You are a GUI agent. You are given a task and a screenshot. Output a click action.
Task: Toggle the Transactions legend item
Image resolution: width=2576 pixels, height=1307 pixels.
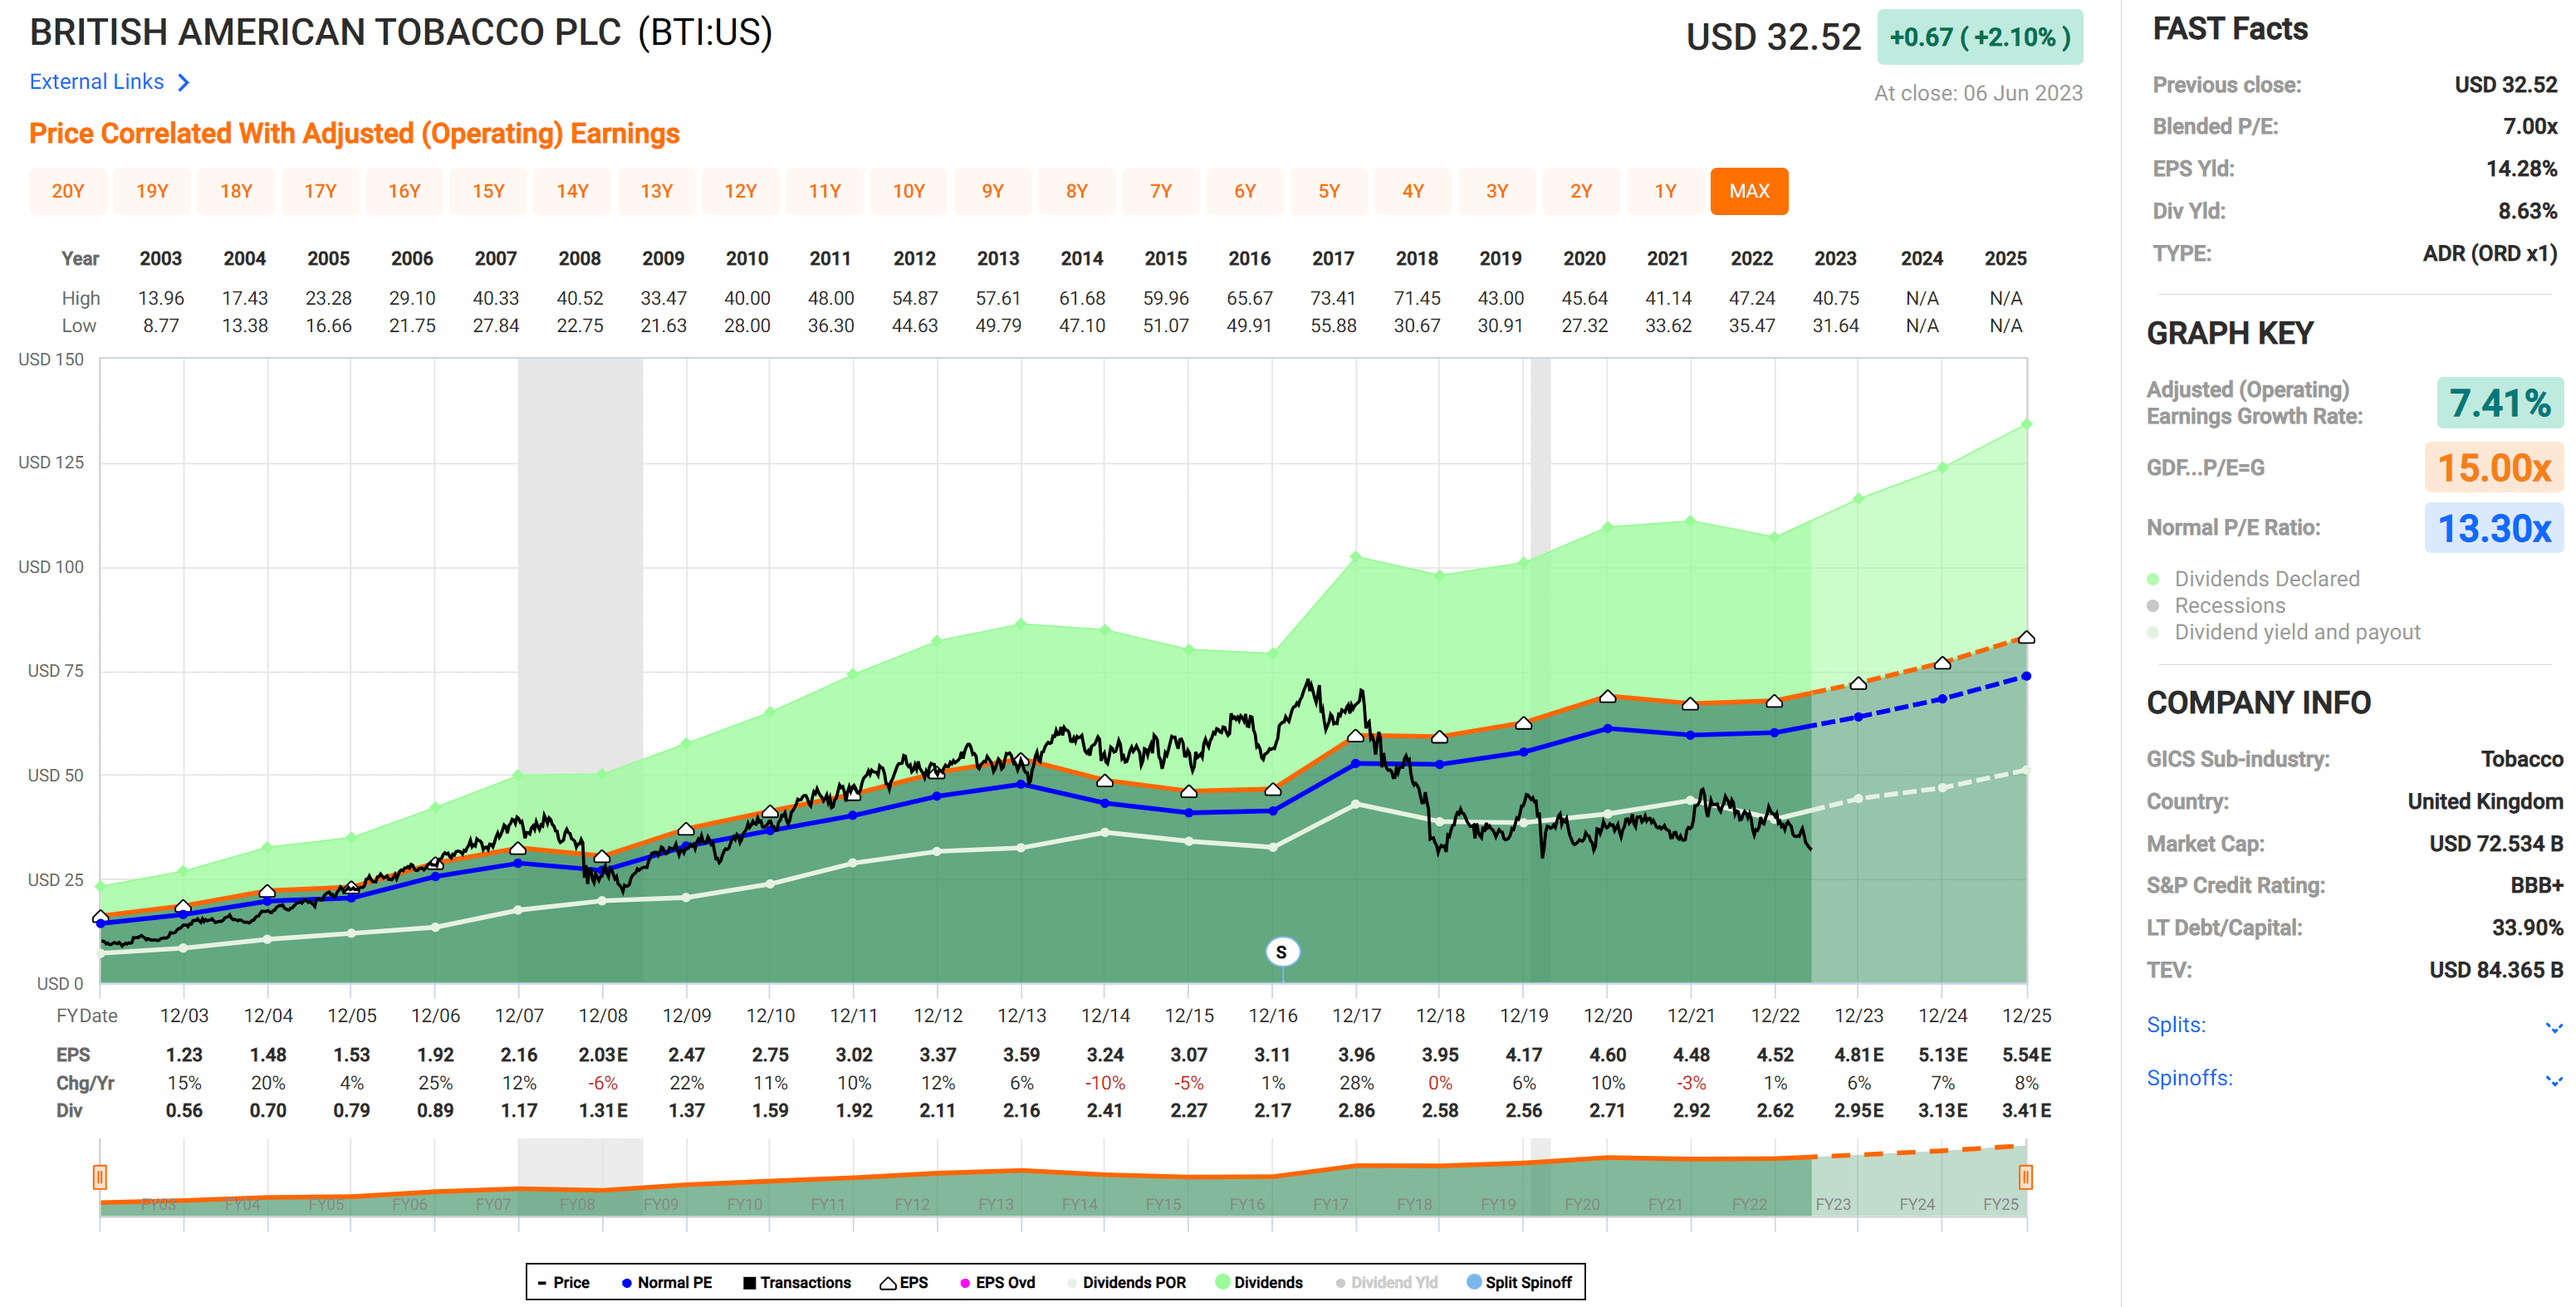[796, 1282]
